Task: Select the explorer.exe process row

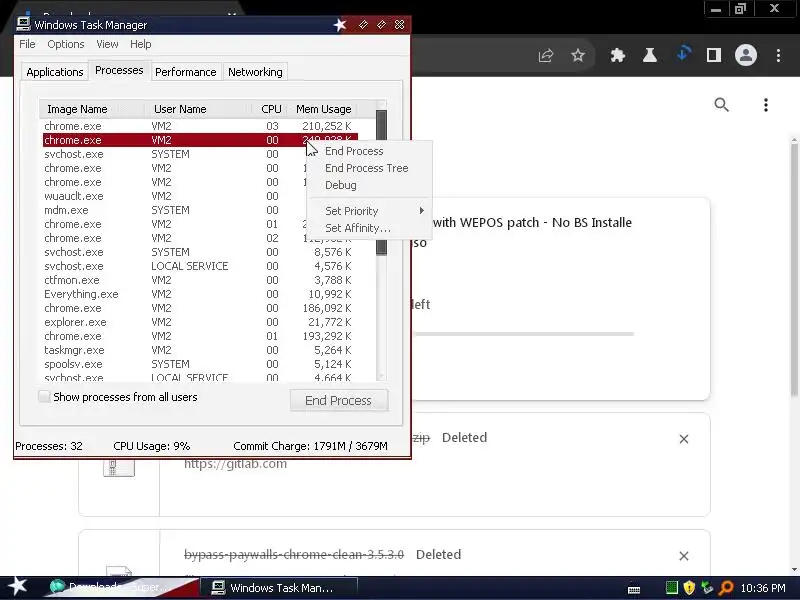Action: click(199, 322)
